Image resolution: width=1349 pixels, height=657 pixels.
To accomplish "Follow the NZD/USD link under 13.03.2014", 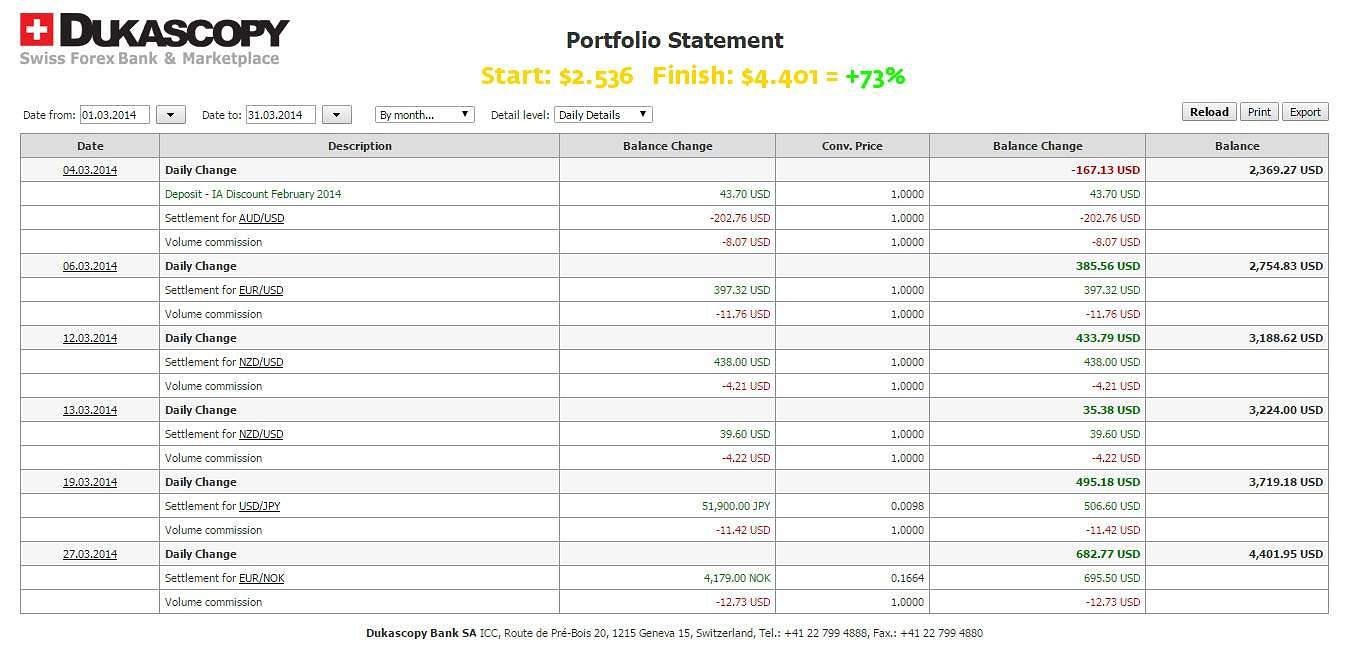I will click(261, 434).
